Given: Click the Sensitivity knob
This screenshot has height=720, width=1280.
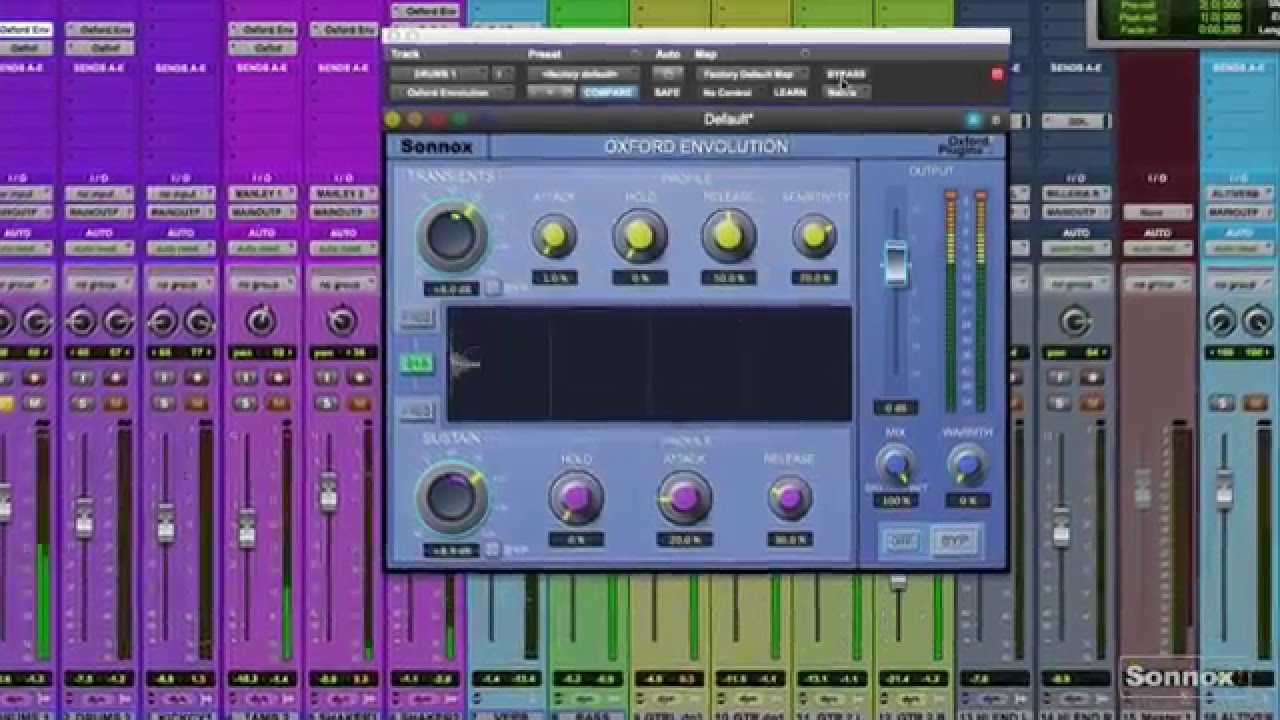Looking at the screenshot, I should [x=815, y=236].
